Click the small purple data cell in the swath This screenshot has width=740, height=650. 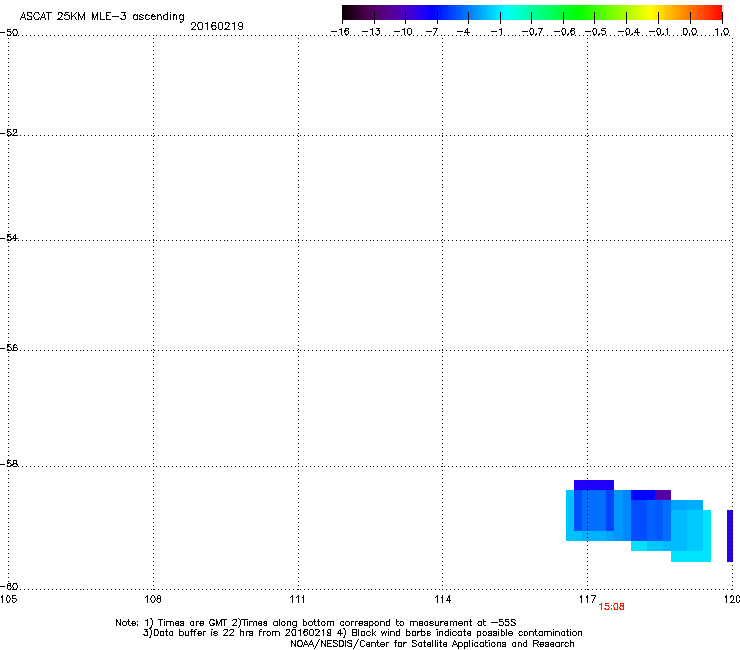pos(663,495)
